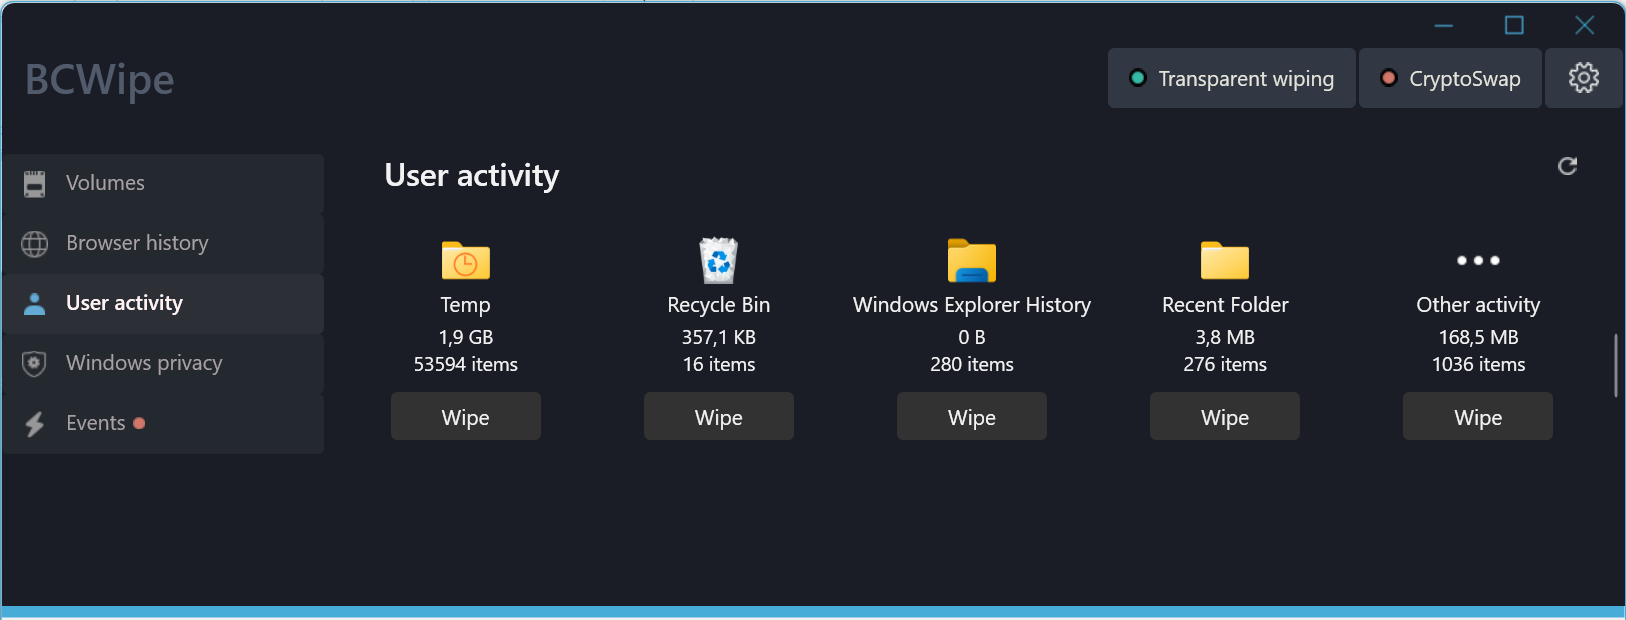This screenshot has width=1626, height=620.
Task: Click the Temp folder clock icon
Action: [x=466, y=260]
